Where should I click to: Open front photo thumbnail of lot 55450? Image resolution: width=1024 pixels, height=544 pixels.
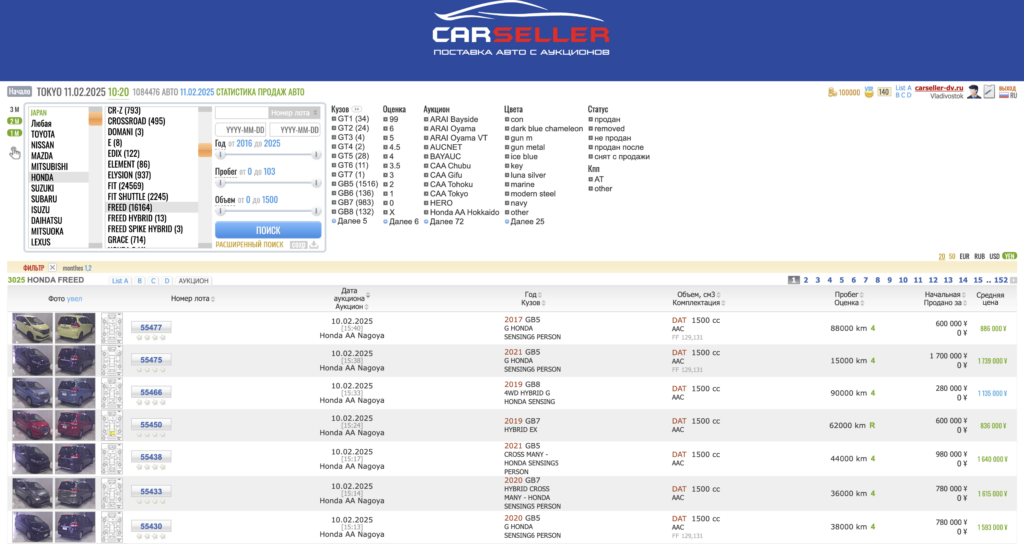(x=33, y=425)
